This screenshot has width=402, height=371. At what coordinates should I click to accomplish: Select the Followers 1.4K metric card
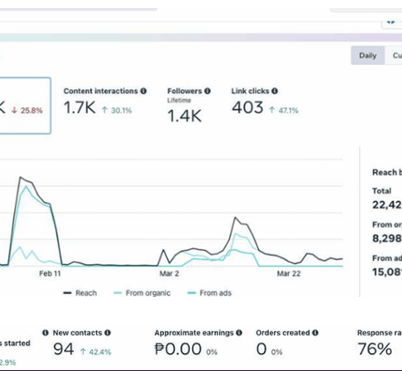point(189,105)
